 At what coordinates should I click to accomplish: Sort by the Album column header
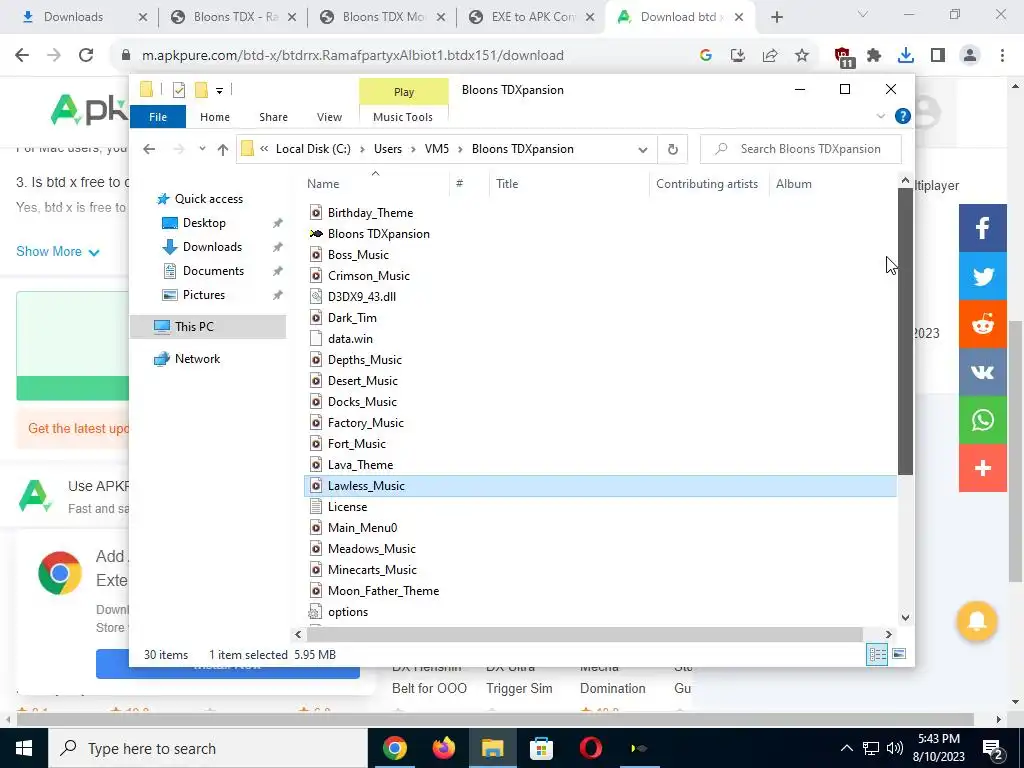coord(794,184)
